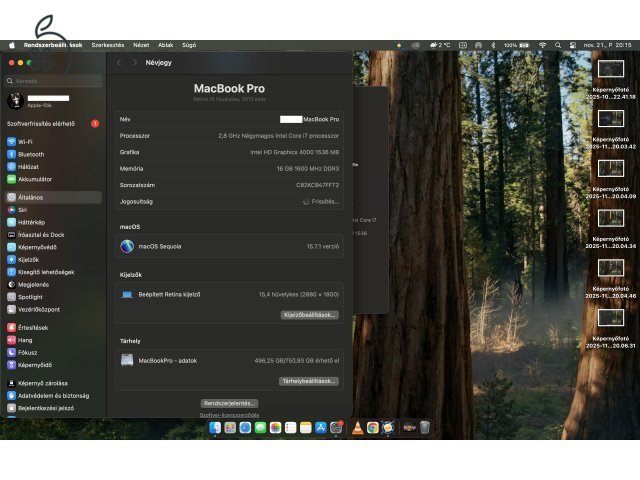640x480 pixels.
Task: Launch Google Chrome from the Dock
Action: 373,427
